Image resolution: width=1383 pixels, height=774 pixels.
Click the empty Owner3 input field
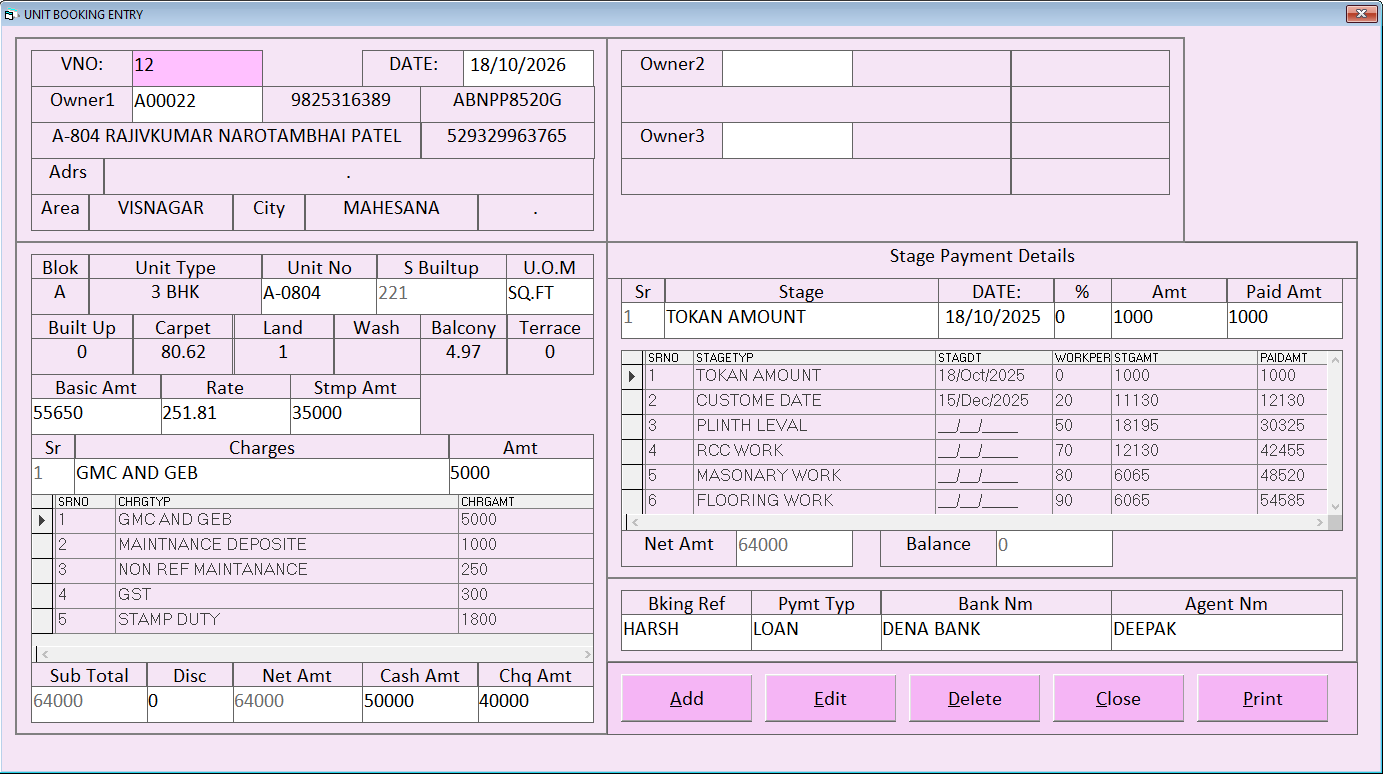pyautogui.click(x=787, y=140)
